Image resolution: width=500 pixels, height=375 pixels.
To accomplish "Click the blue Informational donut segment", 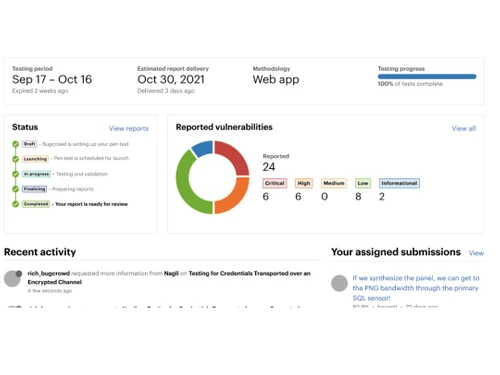I will tap(204, 148).
